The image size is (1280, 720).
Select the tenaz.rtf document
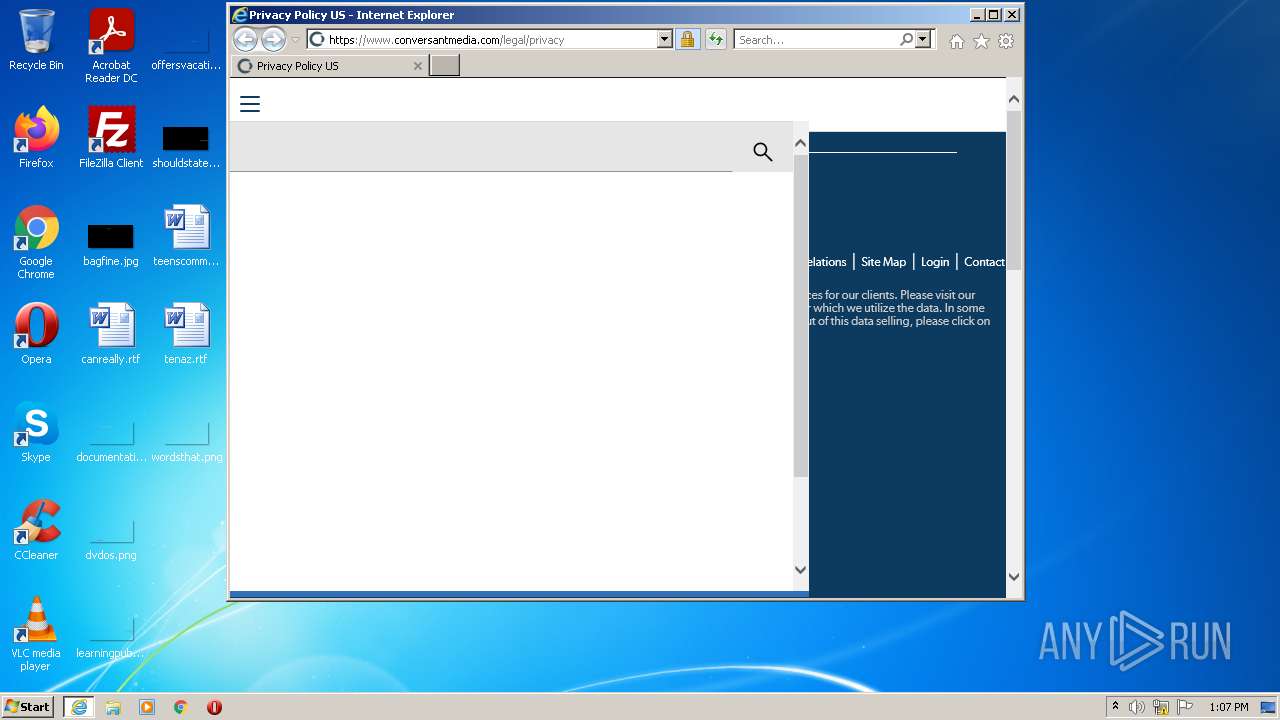(186, 333)
